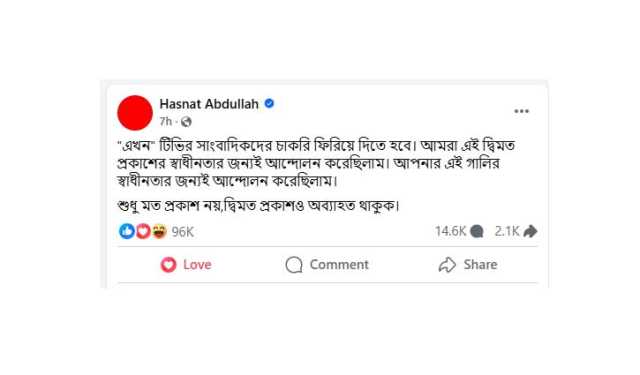Open the 2.1K shares count
The image size is (640, 375).
(507, 231)
